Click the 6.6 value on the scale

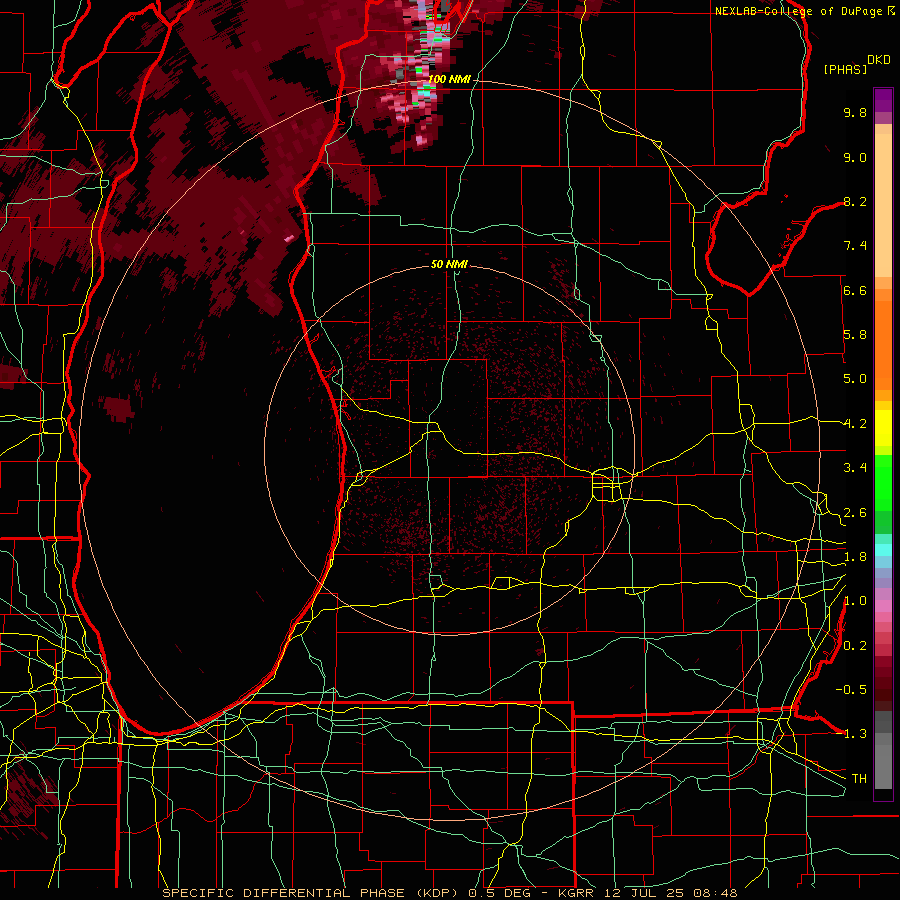[x=855, y=290]
